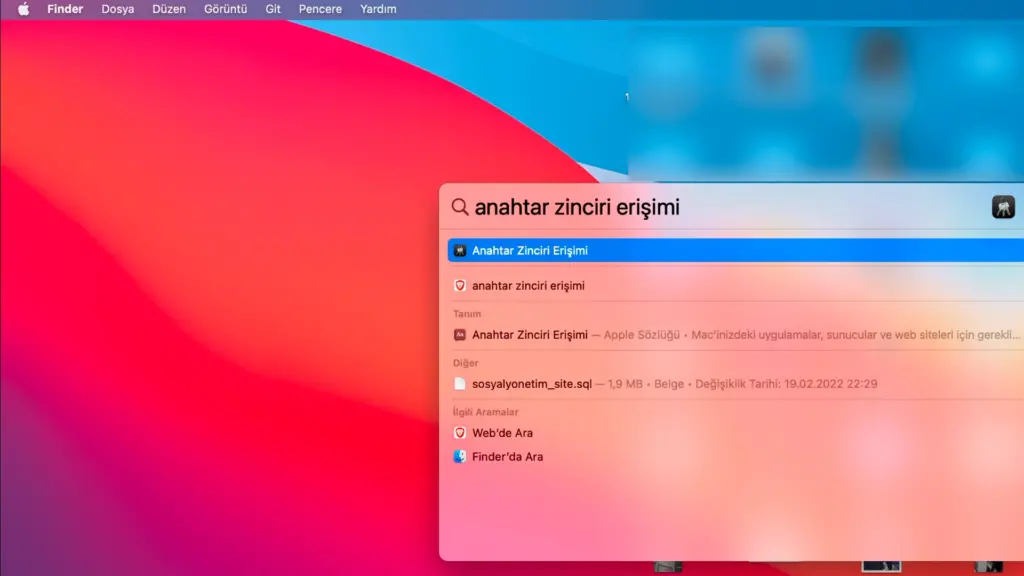Open the Yardım menu

[x=378, y=9]
